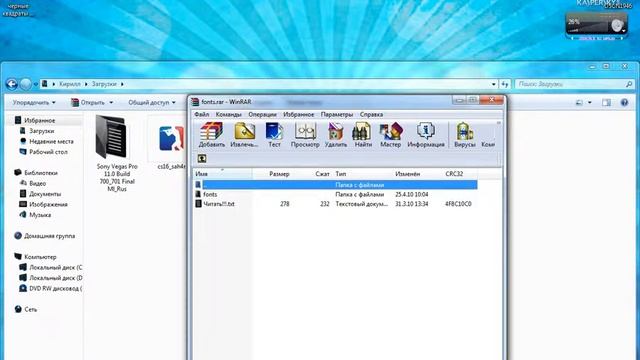This screenshot has width=640, height=360.
Task: Open Недавние места in the sidebar
Action: point(51,141)
